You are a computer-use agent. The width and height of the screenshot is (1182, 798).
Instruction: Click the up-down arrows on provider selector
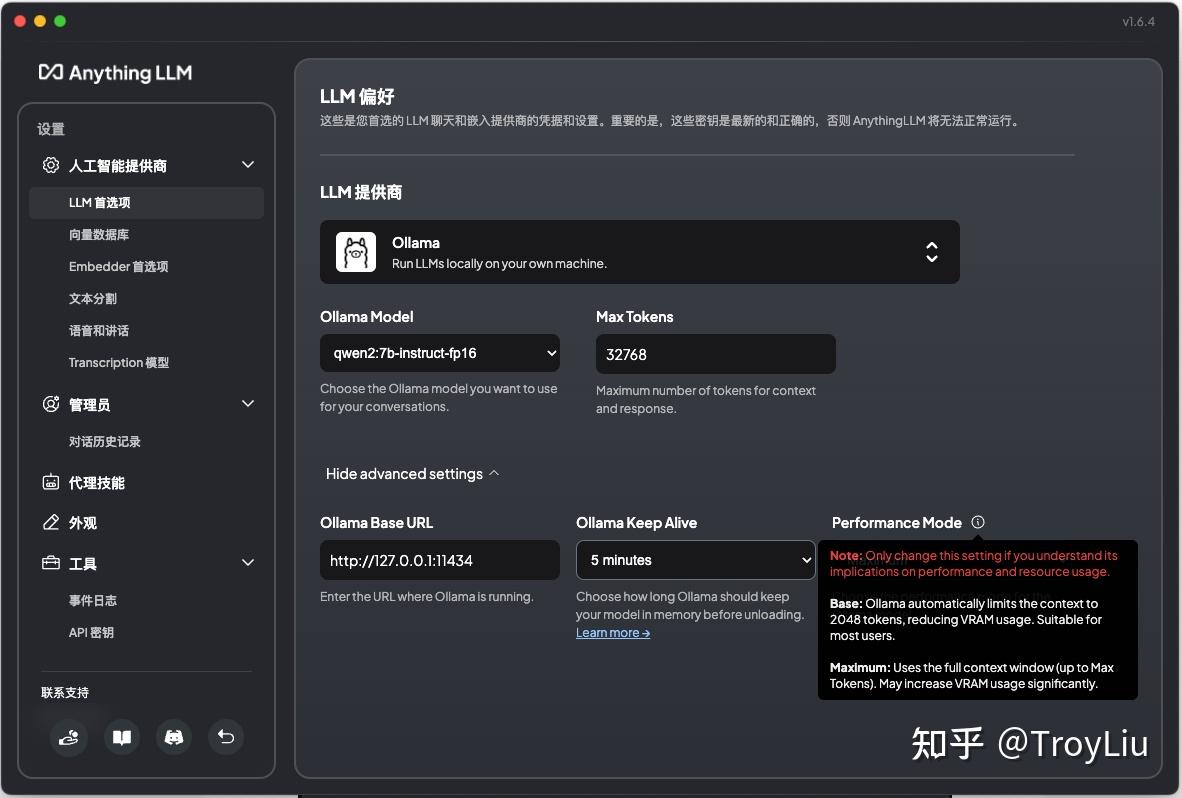pos(932,252)
